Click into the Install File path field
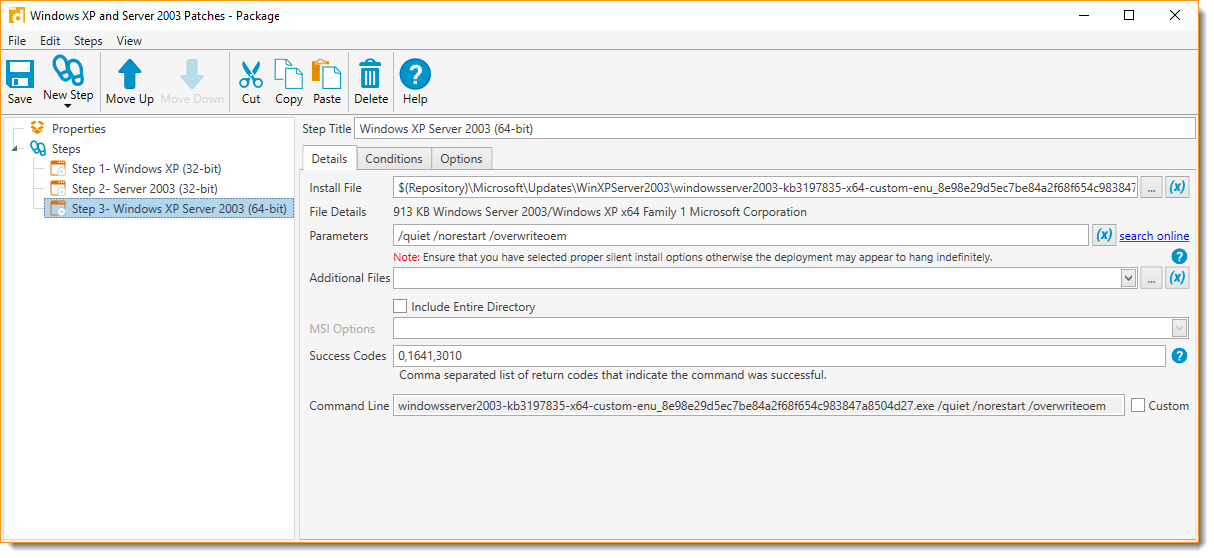 coord(765,187)
